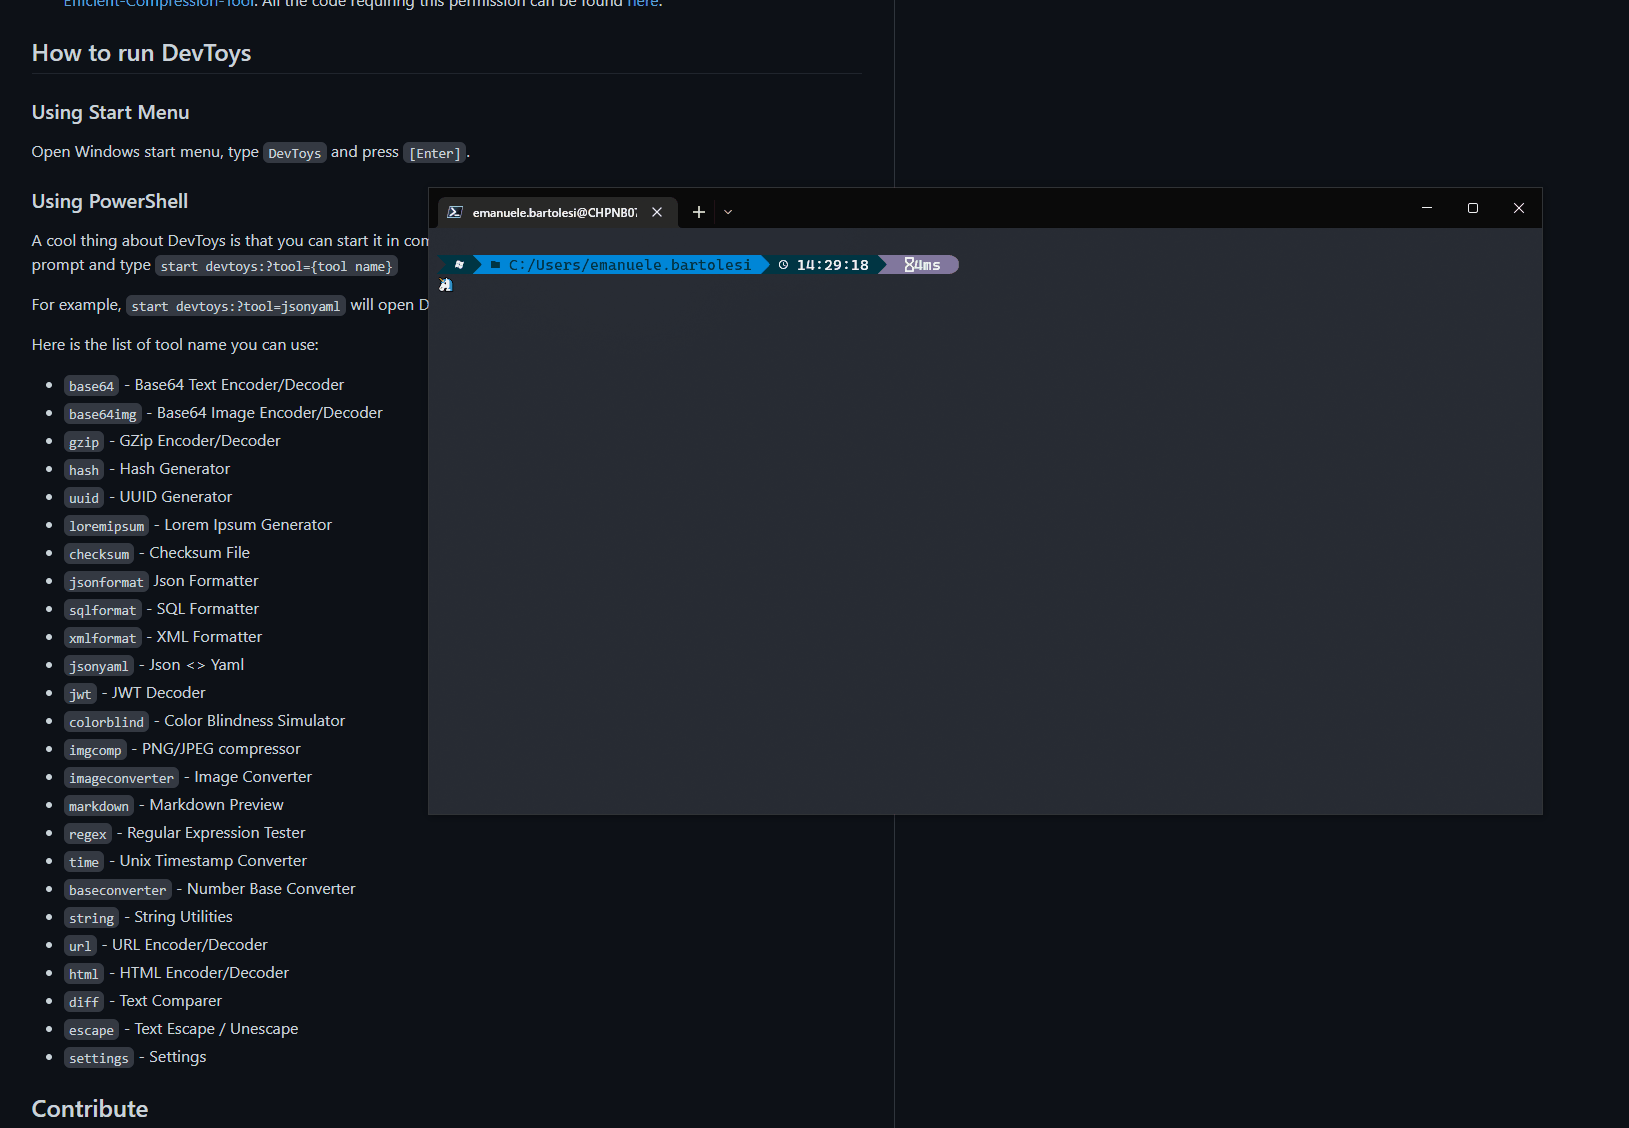The width and height of the screenshot is (1629, 1128).
Task: Click the 'start devtoys:?tool={tool name}' code snippet
Action: pyautogui.click(x=277, y=266)
